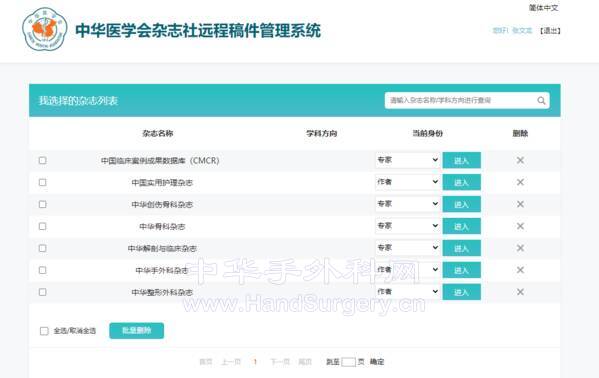Viewport: 599px width, 378px height.
Task: Delete 中华解剖与临床杂志 row with X icon
Action: click(520, 248)
